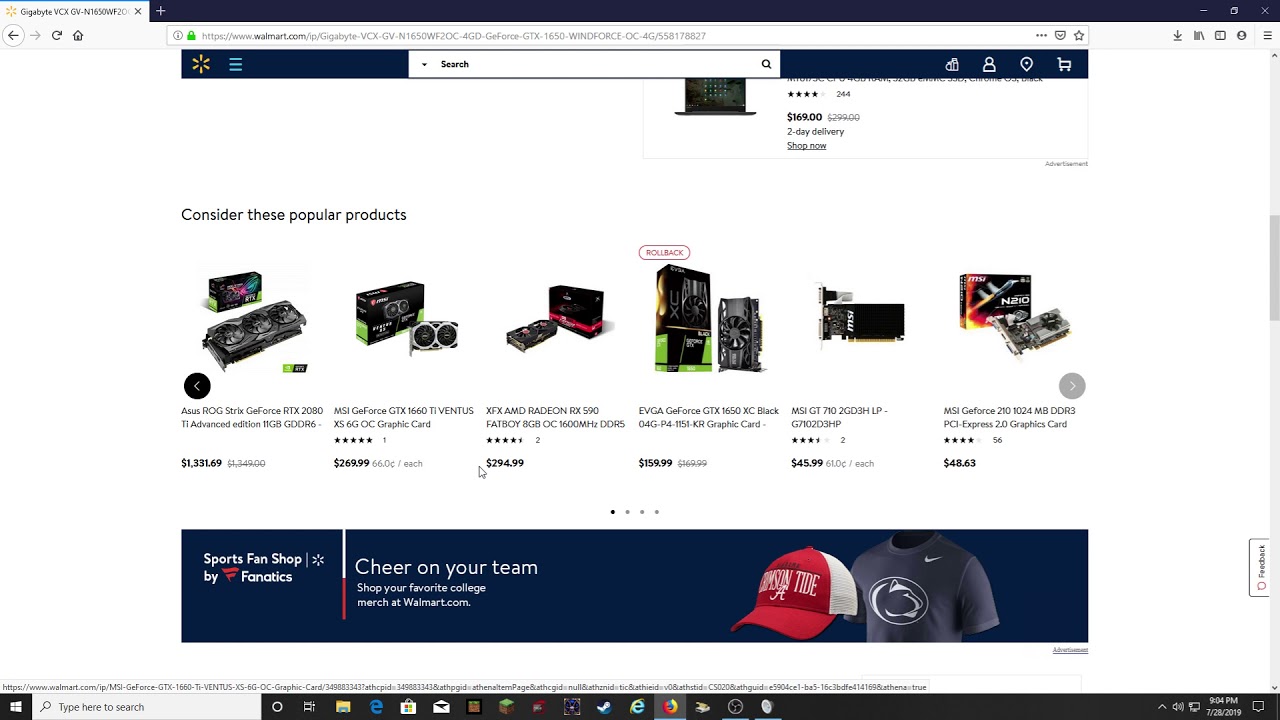1280x720 pixels.
Task: Open the shopping cart icon
Action: [1064, 65]
